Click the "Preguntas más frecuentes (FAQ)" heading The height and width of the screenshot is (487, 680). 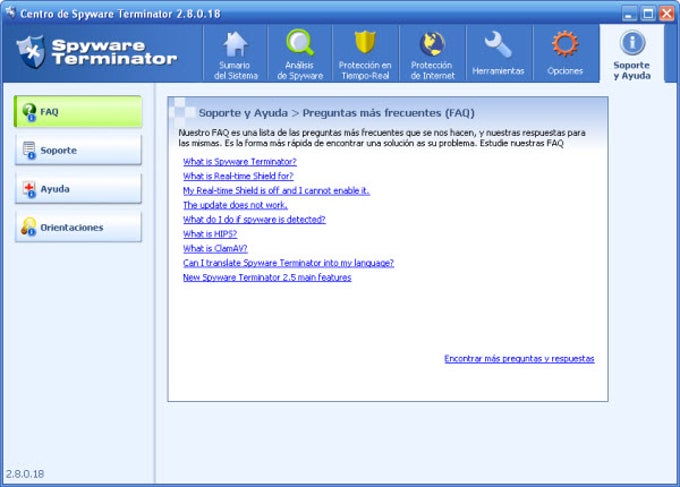[x=389, y=113]
